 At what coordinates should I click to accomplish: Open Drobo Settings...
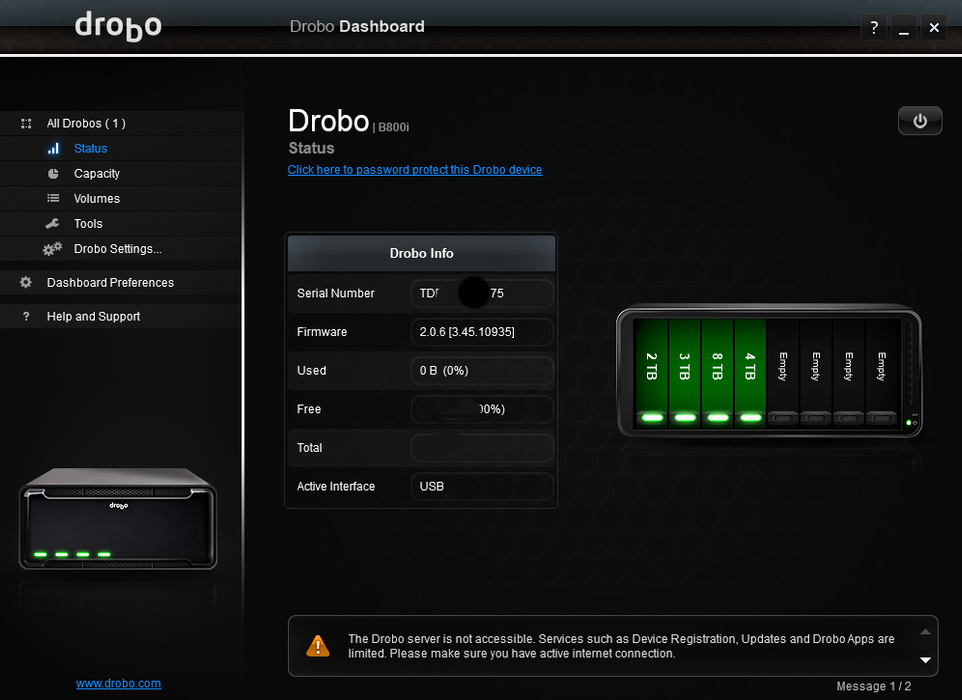pyautogui.click(x=121, y=249)
